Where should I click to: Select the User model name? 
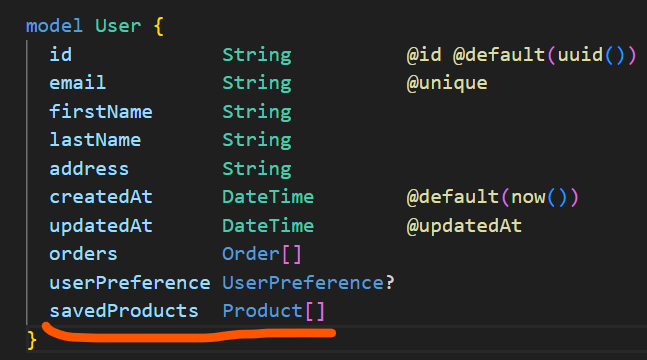coord(118,26)
